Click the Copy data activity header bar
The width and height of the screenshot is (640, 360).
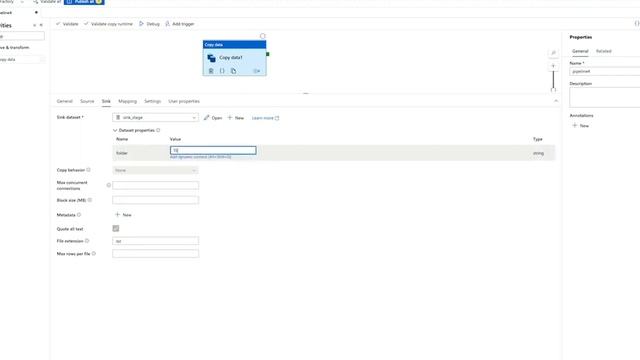234,44
